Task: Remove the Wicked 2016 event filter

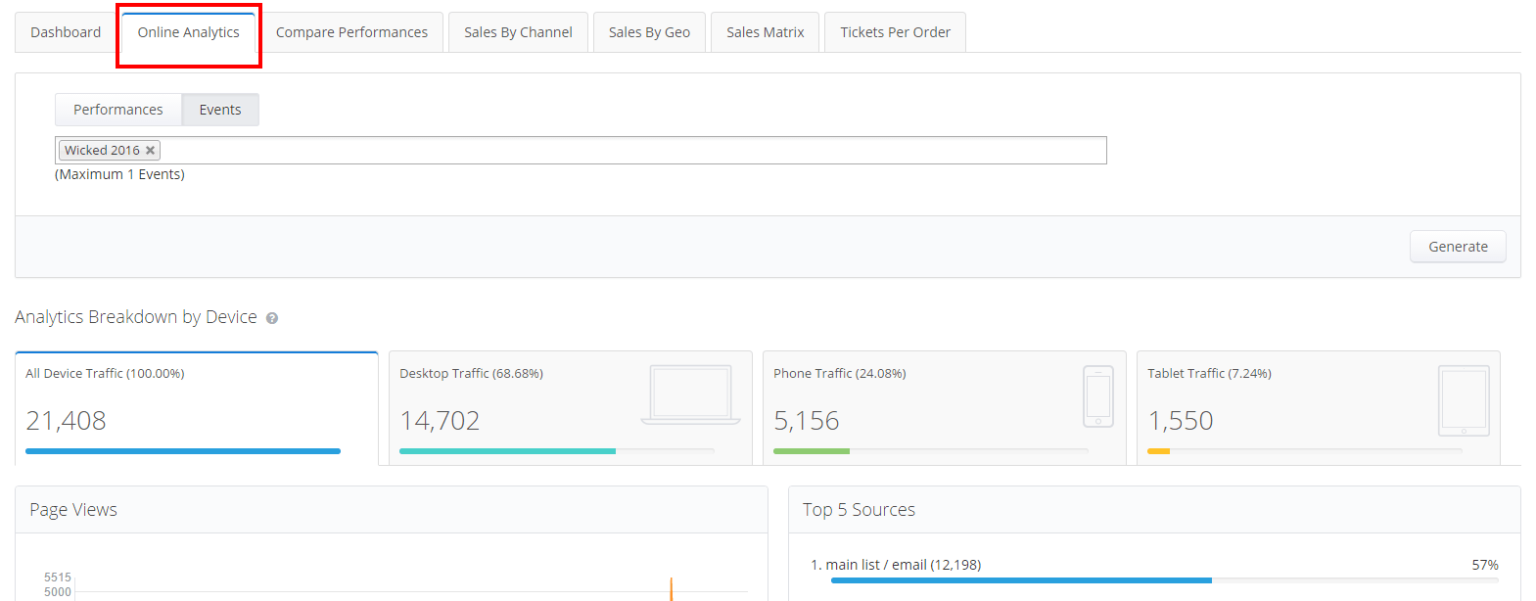Action: tap(150, 150)
